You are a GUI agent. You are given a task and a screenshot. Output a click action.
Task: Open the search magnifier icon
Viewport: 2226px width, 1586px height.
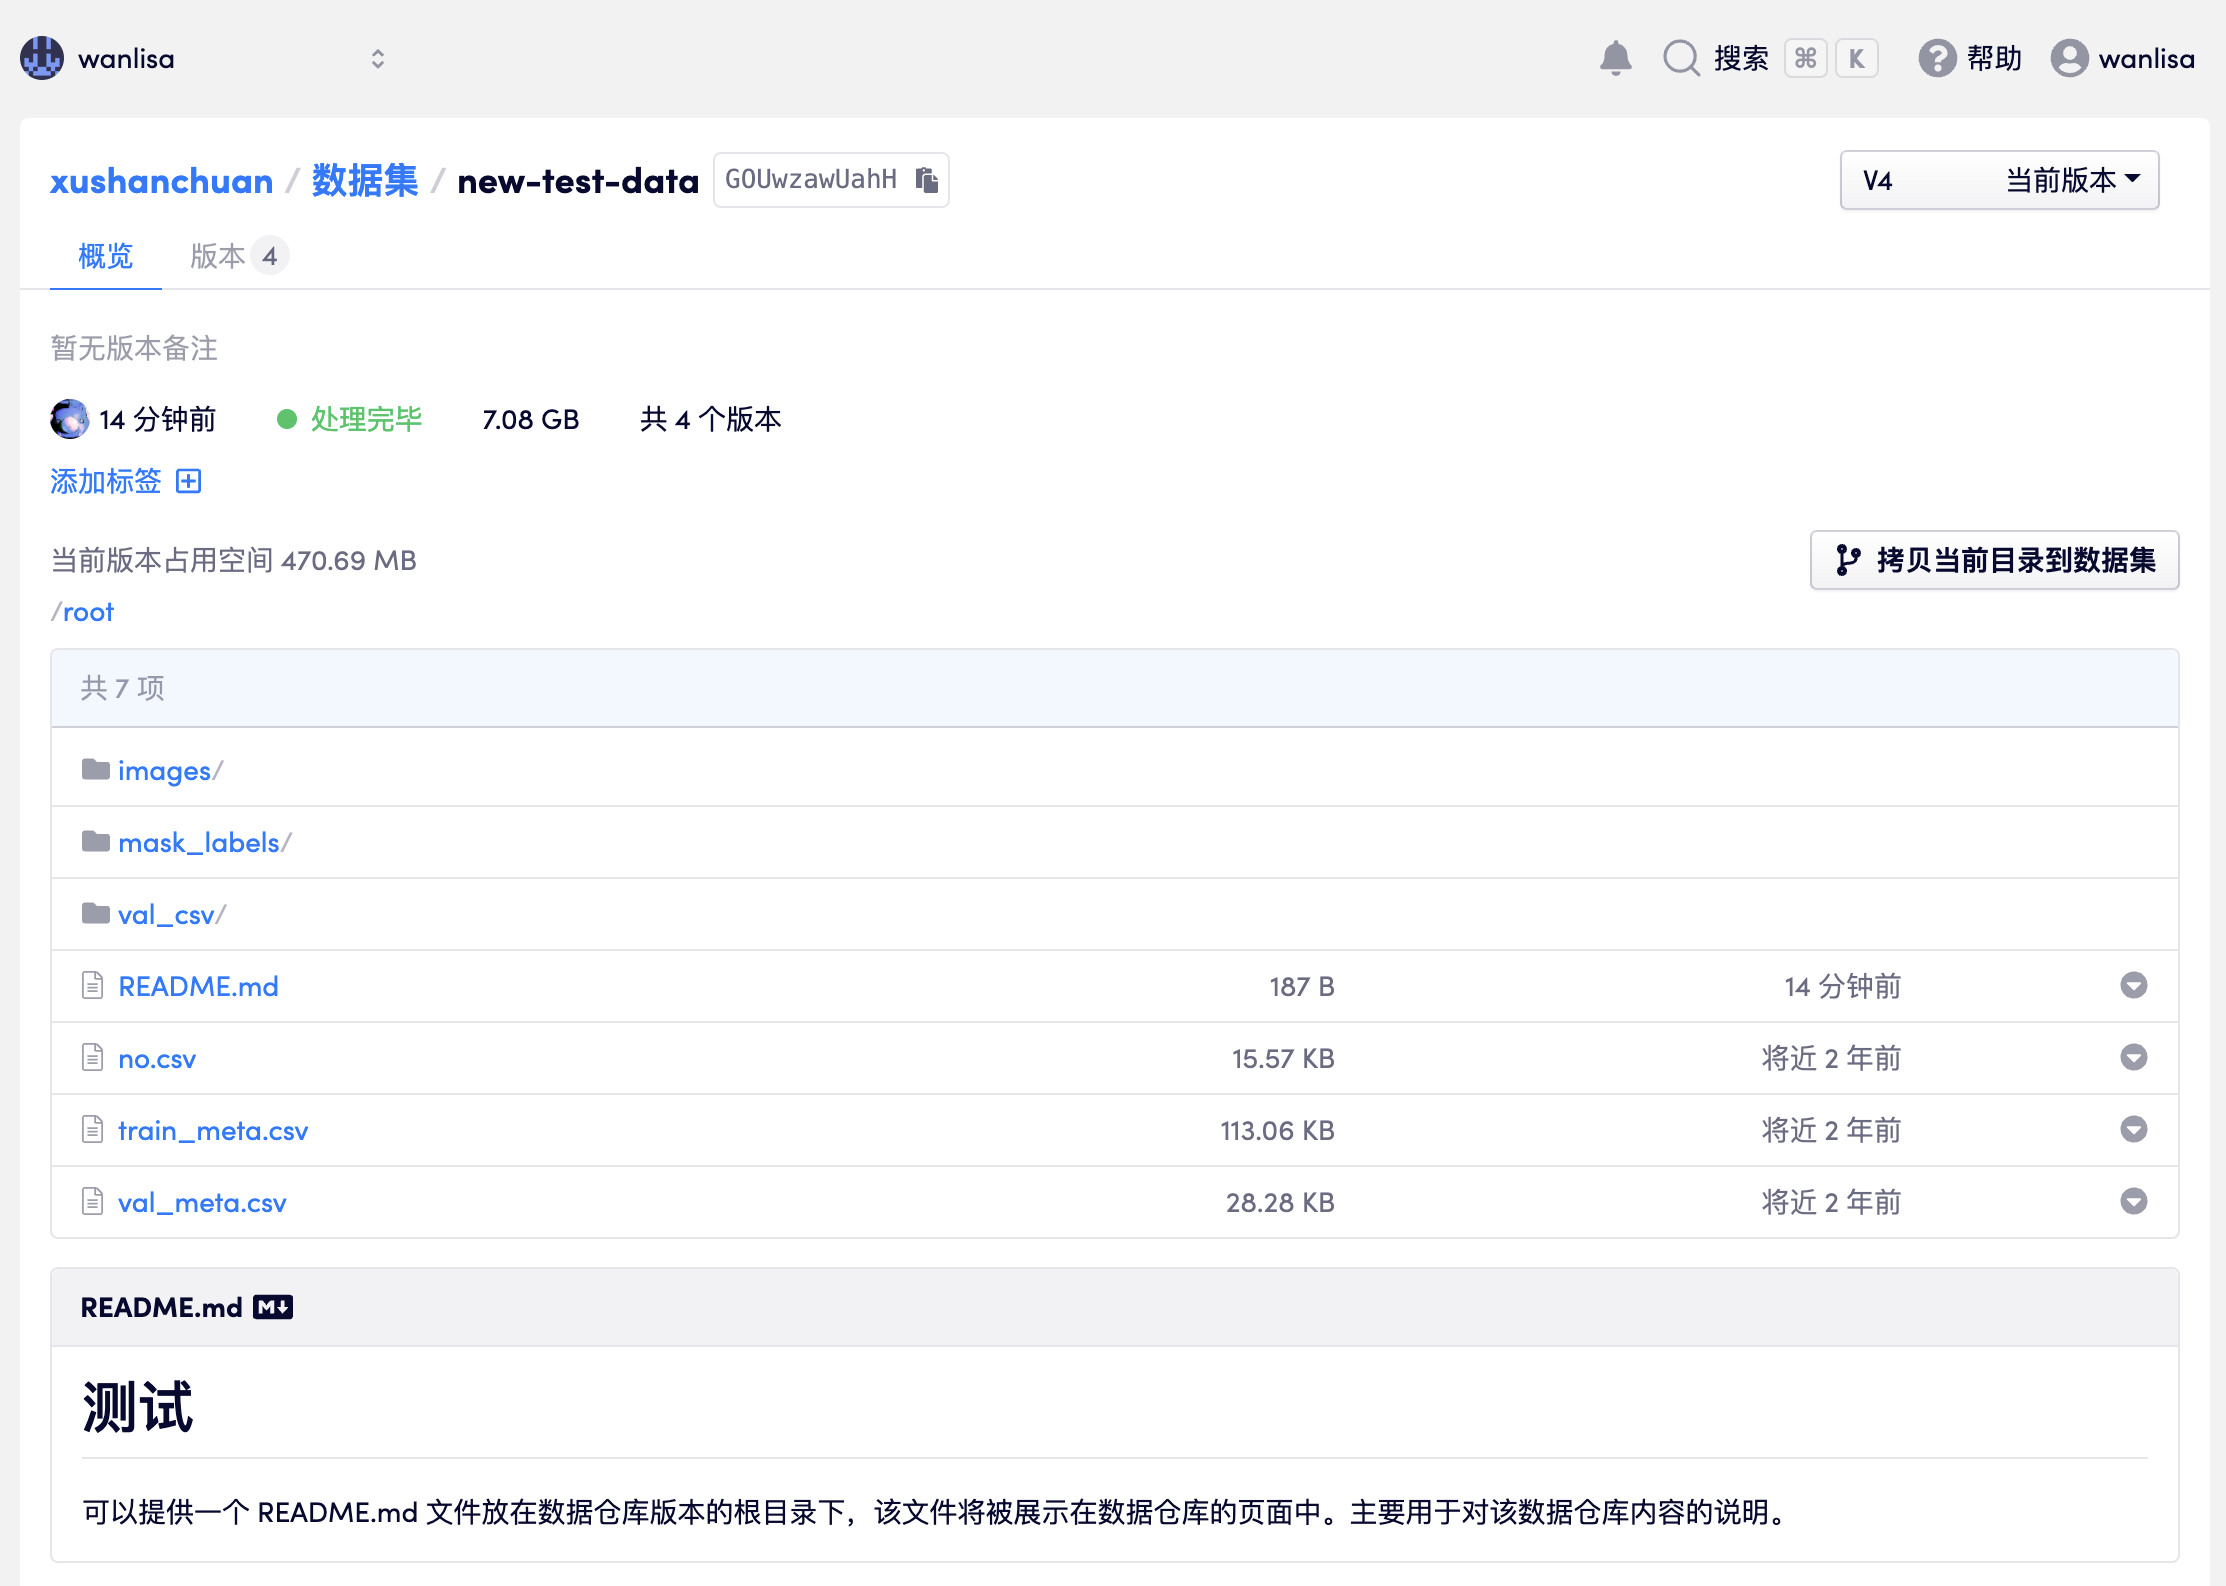[x=1681, y=58]
